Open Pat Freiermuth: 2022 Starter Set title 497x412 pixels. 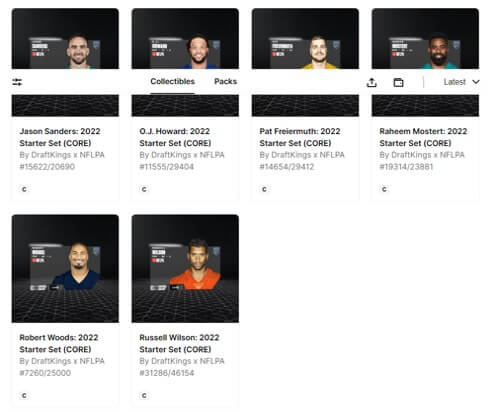tap(300, 137)
